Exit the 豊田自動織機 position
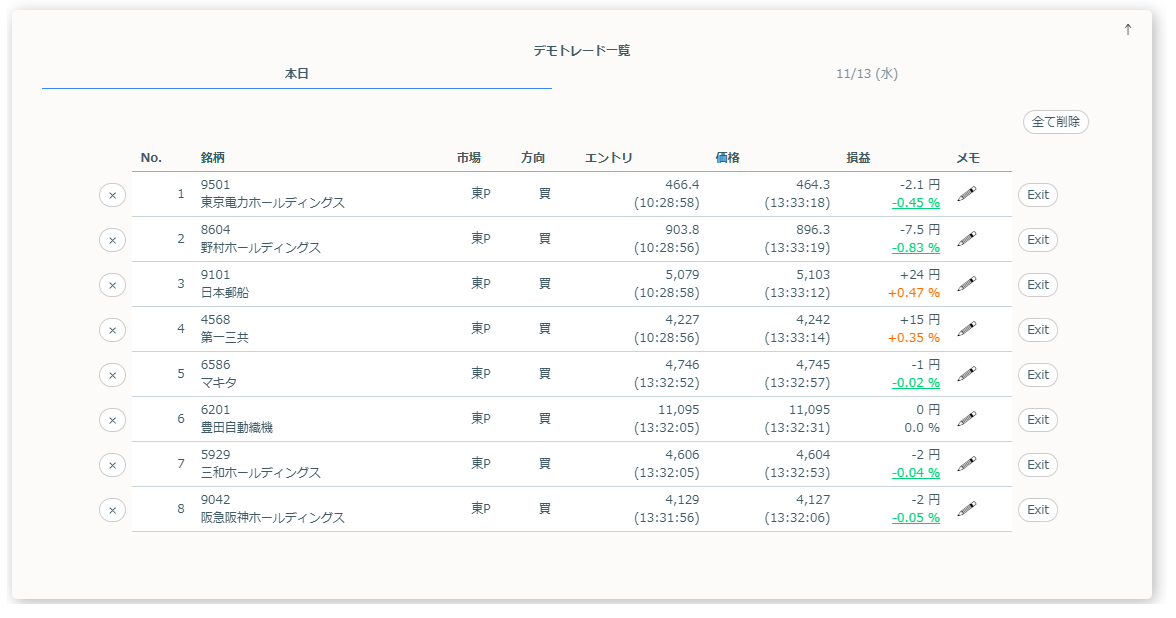The width and height of the screenshot is (1176, 618). (x=1037, y=419)
